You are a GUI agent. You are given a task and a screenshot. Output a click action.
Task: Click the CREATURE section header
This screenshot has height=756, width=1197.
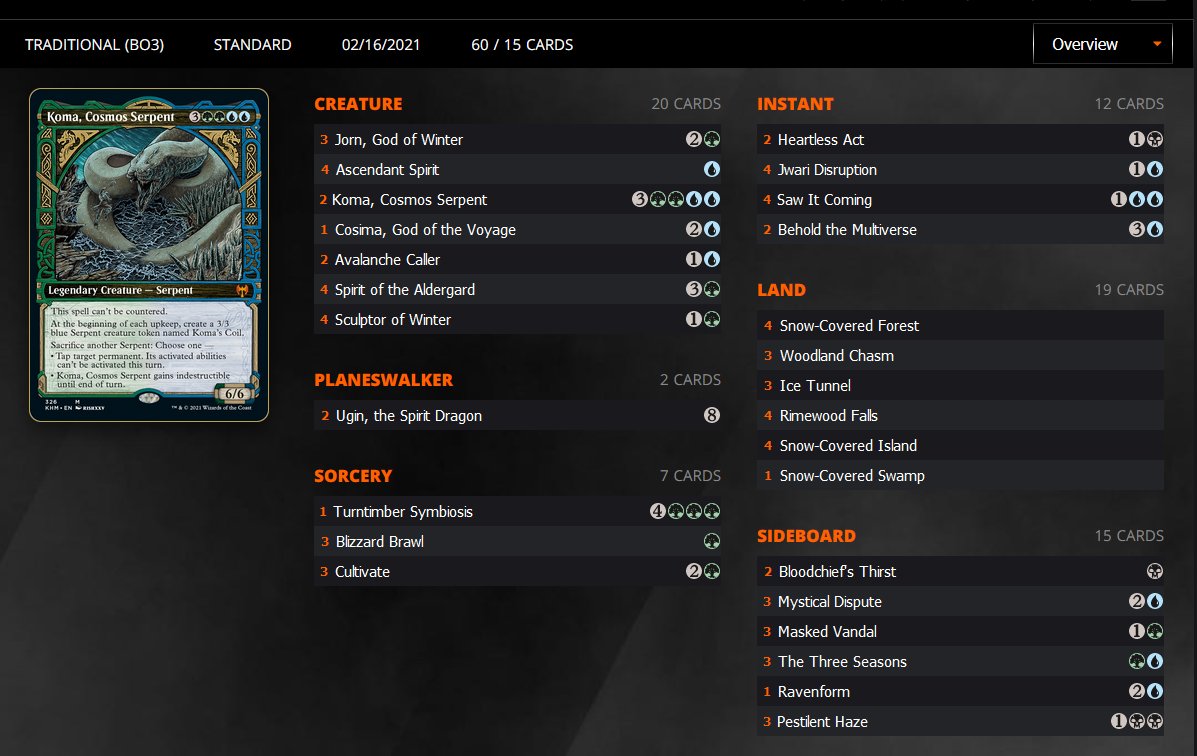[358, 104]
